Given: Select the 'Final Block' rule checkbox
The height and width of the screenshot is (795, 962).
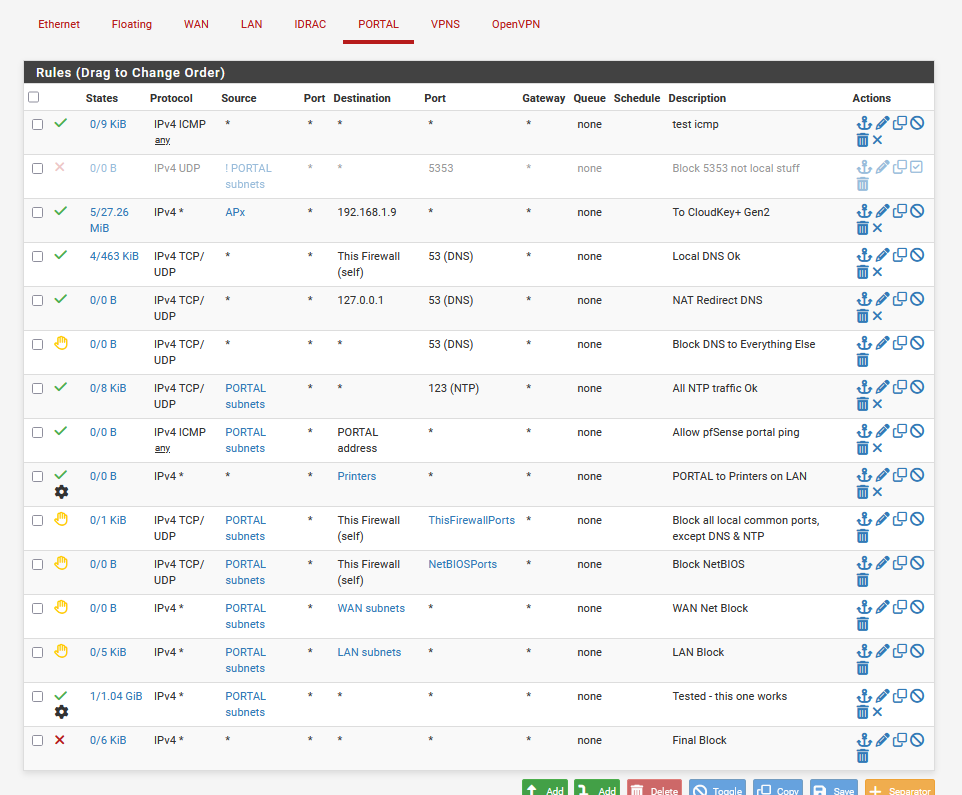Looking at the screenshot, I should pyautogui.click(x=37, y=741).
